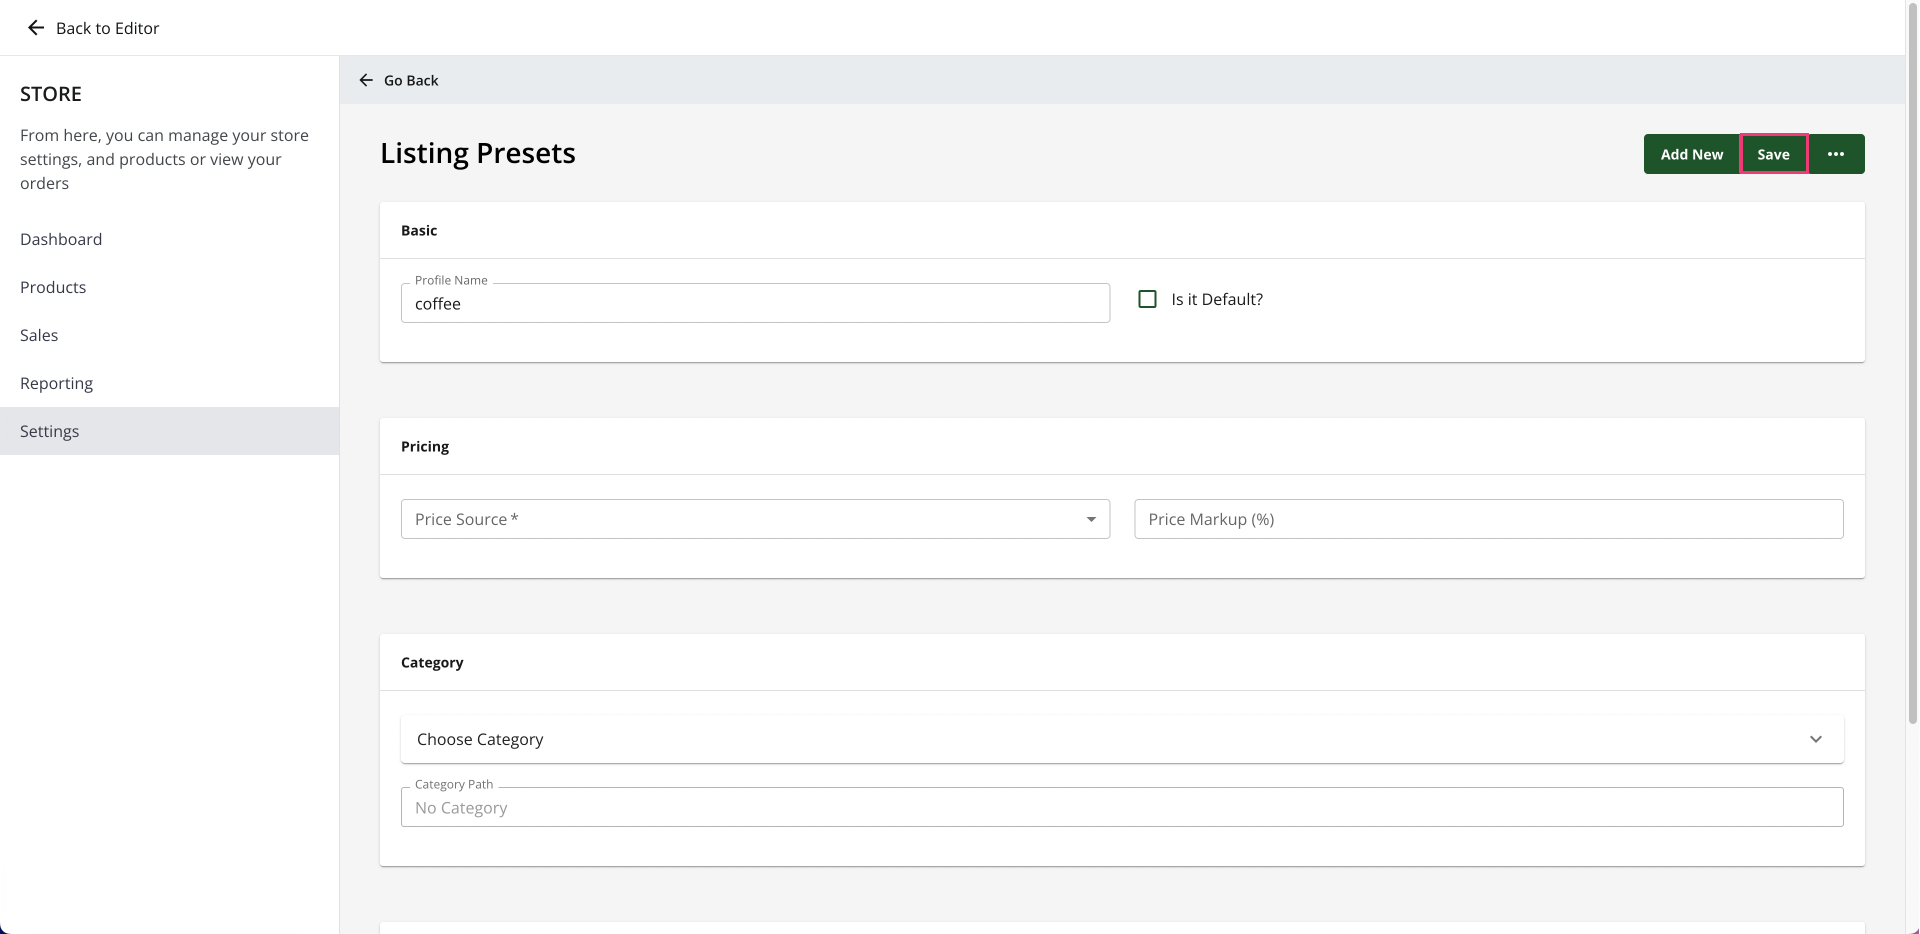Image resolution: width=1920 pixels, height=934 pixels.
Task: Open the three-dots more options menu
Action: pos(1836,154)
